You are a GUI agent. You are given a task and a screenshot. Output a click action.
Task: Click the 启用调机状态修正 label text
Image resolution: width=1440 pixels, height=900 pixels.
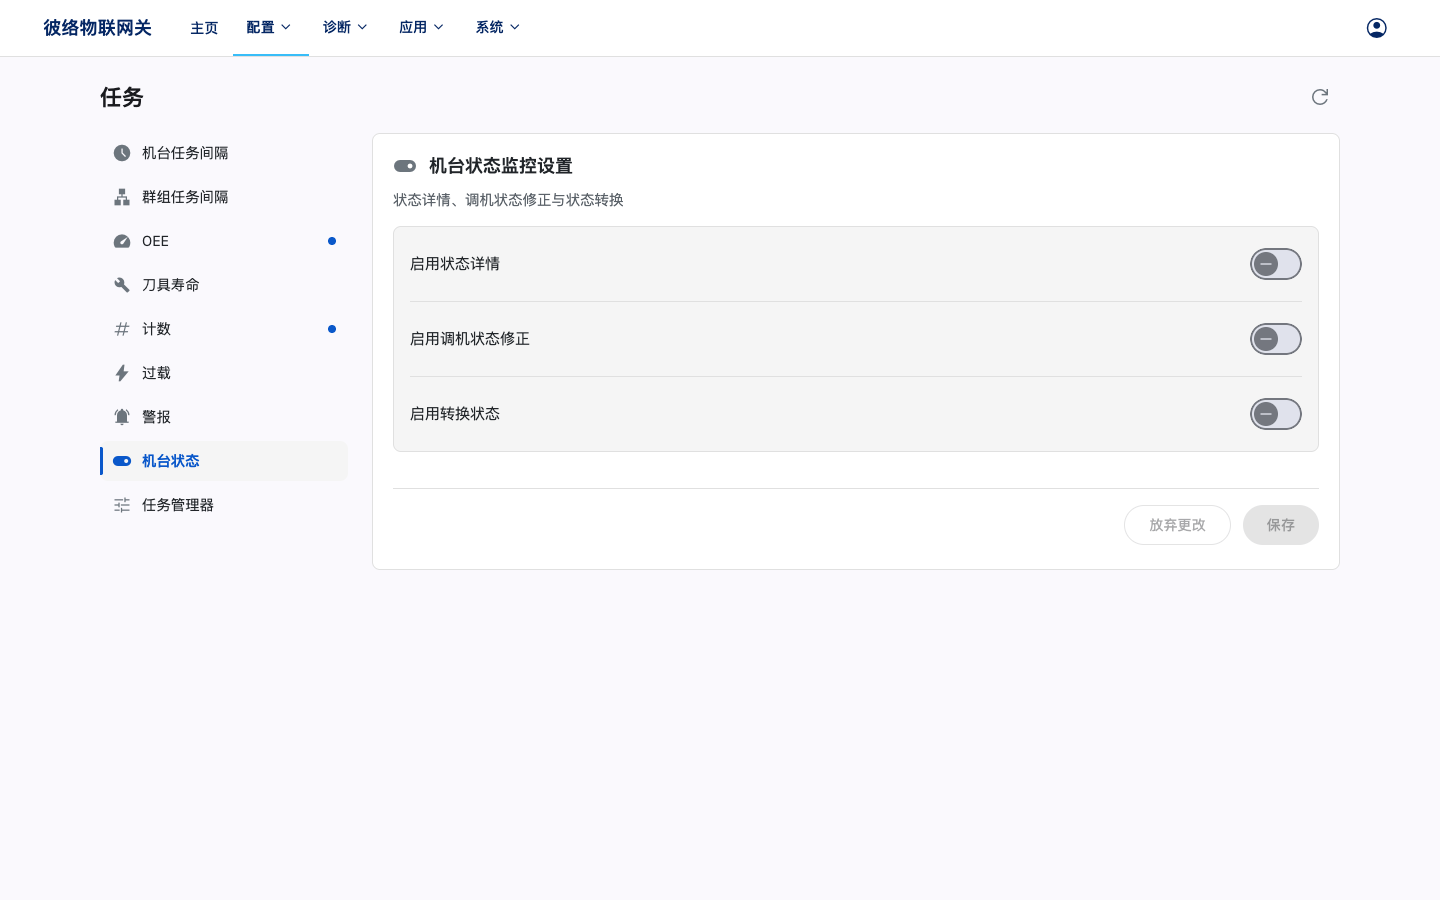pyautogui.click(x=470, y=339)
